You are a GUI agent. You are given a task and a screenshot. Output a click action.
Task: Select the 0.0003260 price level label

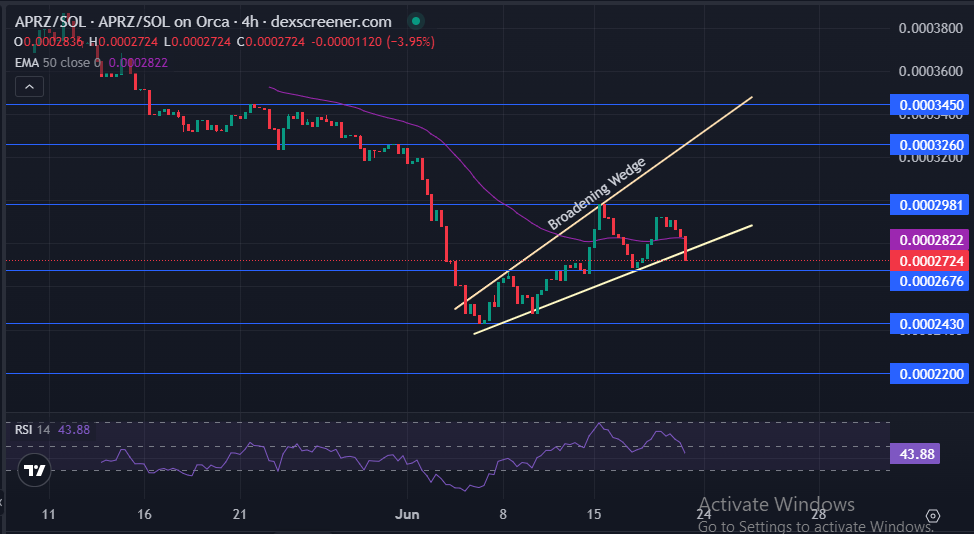pos(929,145)
